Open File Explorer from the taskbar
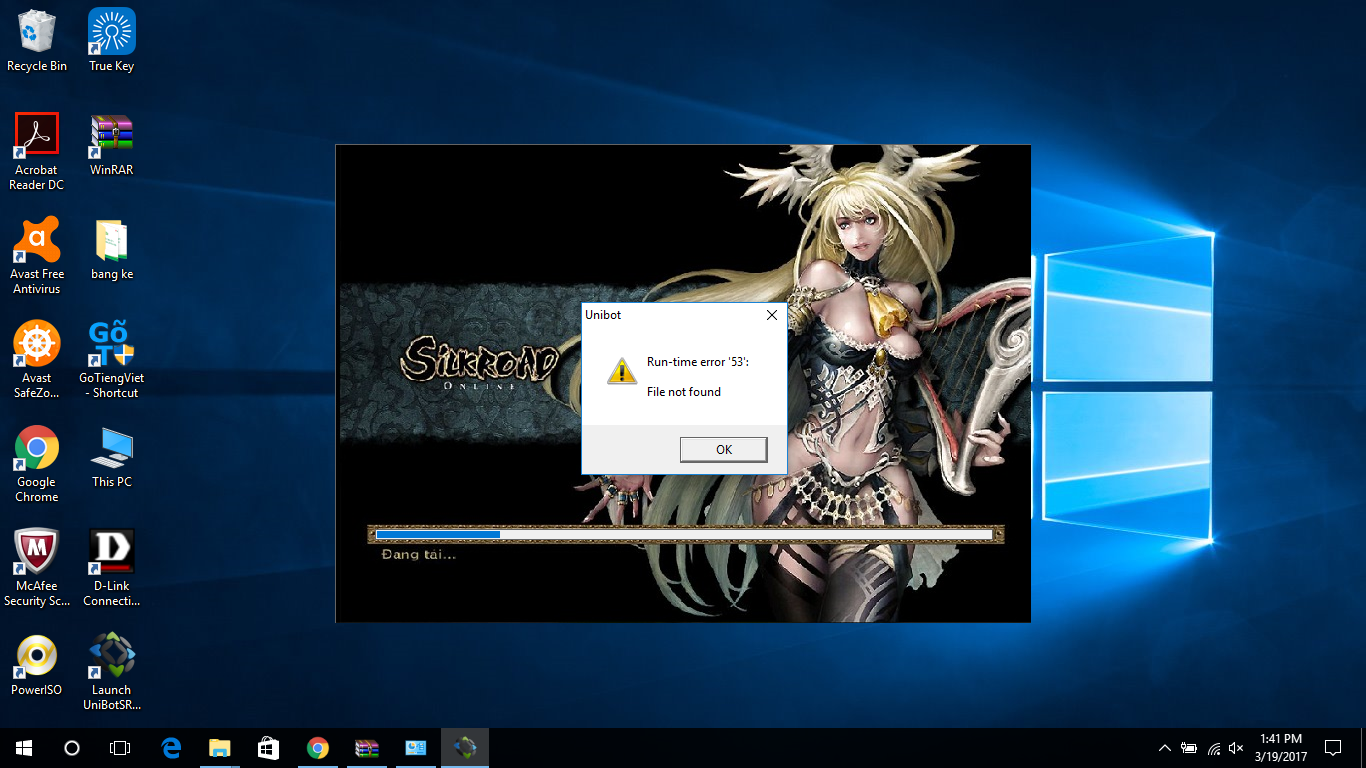Image resolution: width=1366 pixels, height=768 pixels. click(x=219, y=748)
